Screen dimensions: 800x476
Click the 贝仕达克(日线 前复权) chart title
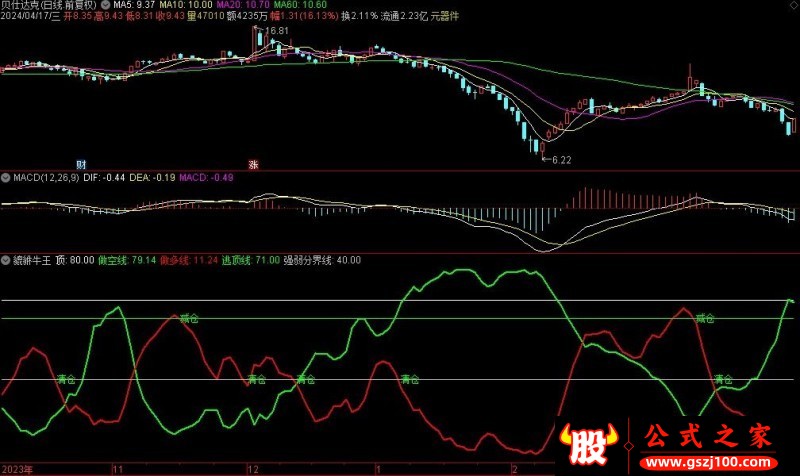(x=48, y=5)
